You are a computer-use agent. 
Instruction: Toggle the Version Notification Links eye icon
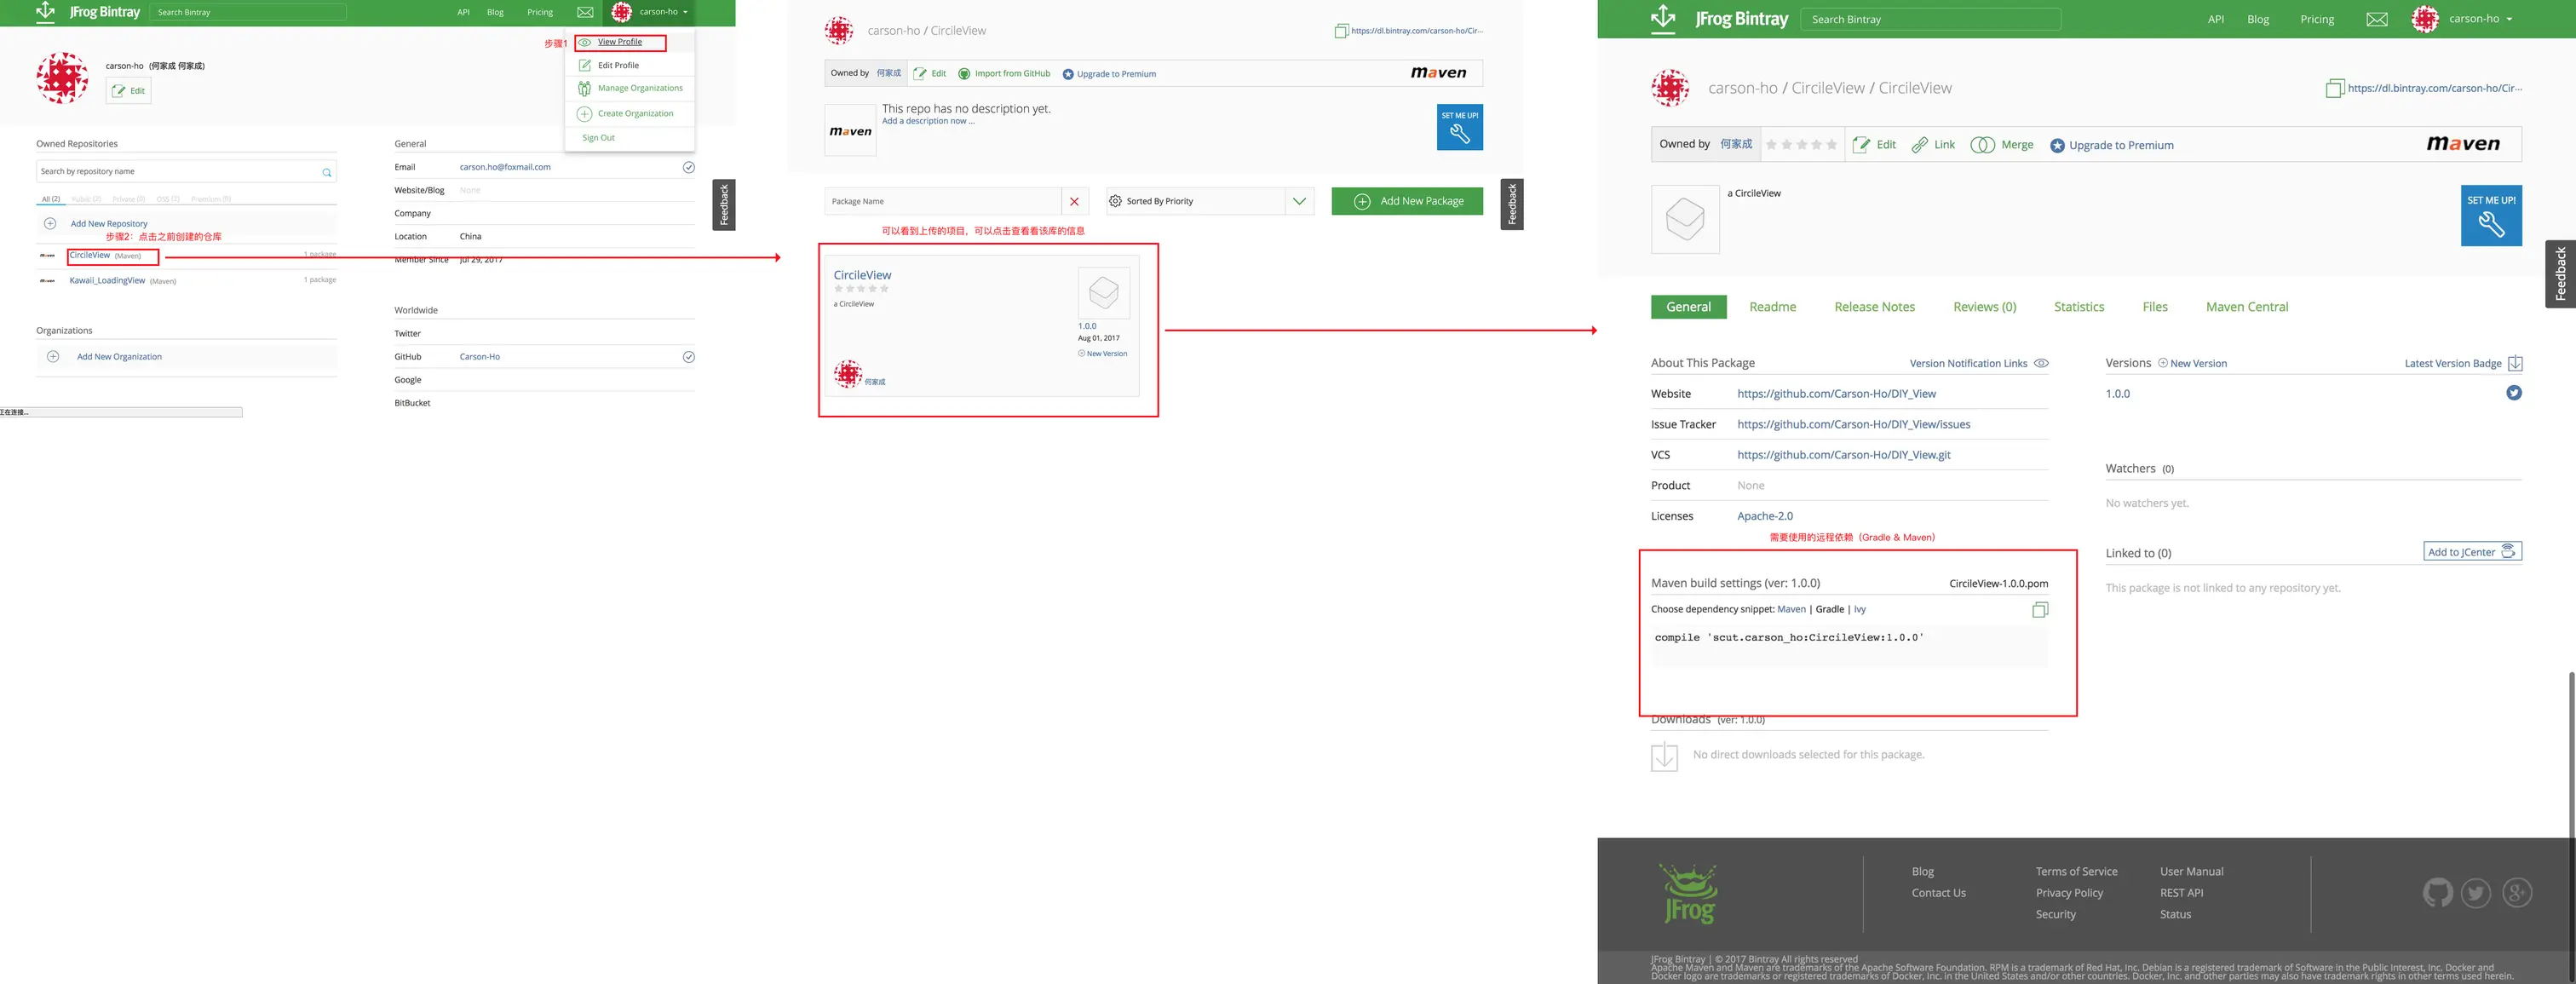(2041, 363)
